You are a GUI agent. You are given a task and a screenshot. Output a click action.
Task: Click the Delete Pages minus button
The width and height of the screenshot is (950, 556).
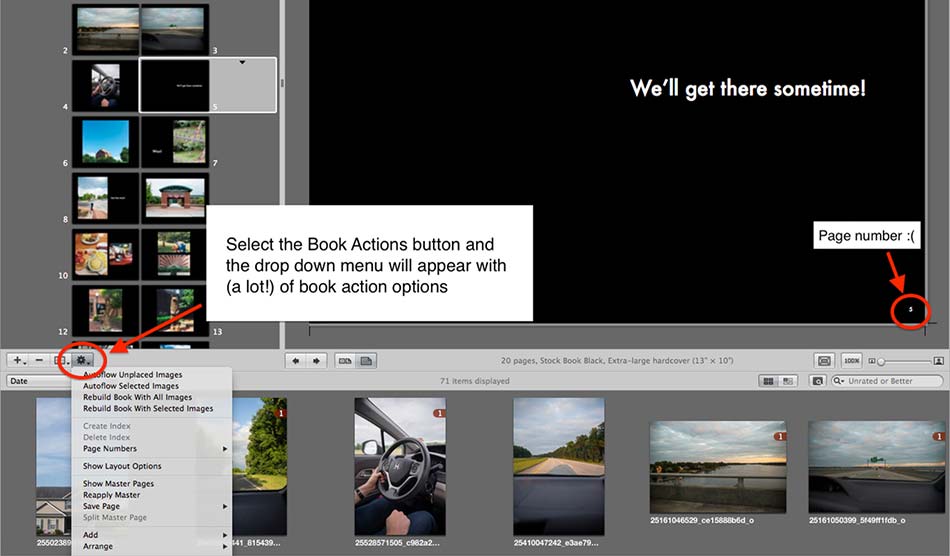pos(40,359)
